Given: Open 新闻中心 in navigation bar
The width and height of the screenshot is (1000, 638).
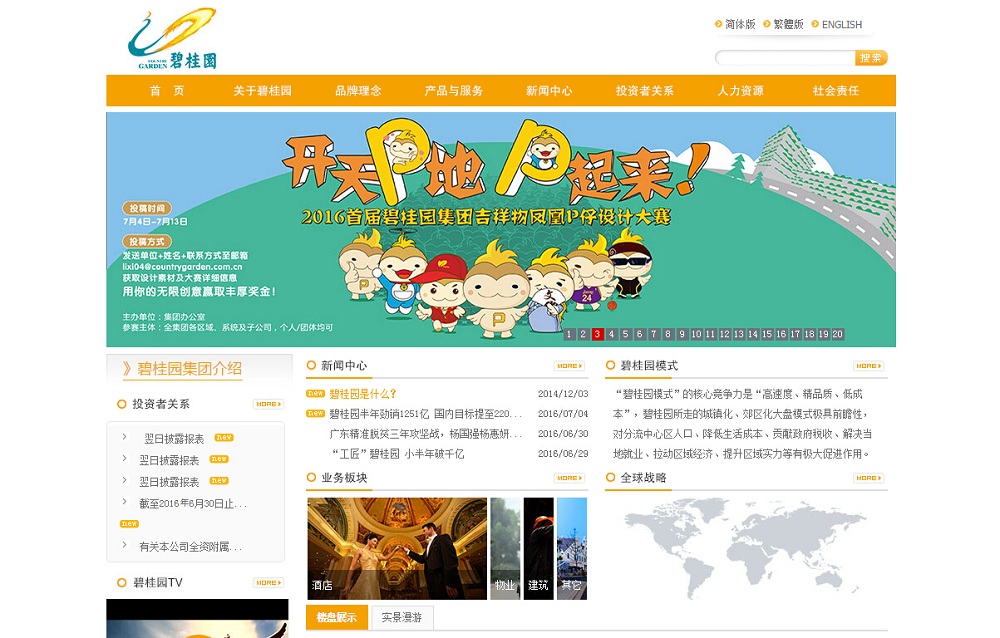Looking at the screenshot, I should click(549, 91).
